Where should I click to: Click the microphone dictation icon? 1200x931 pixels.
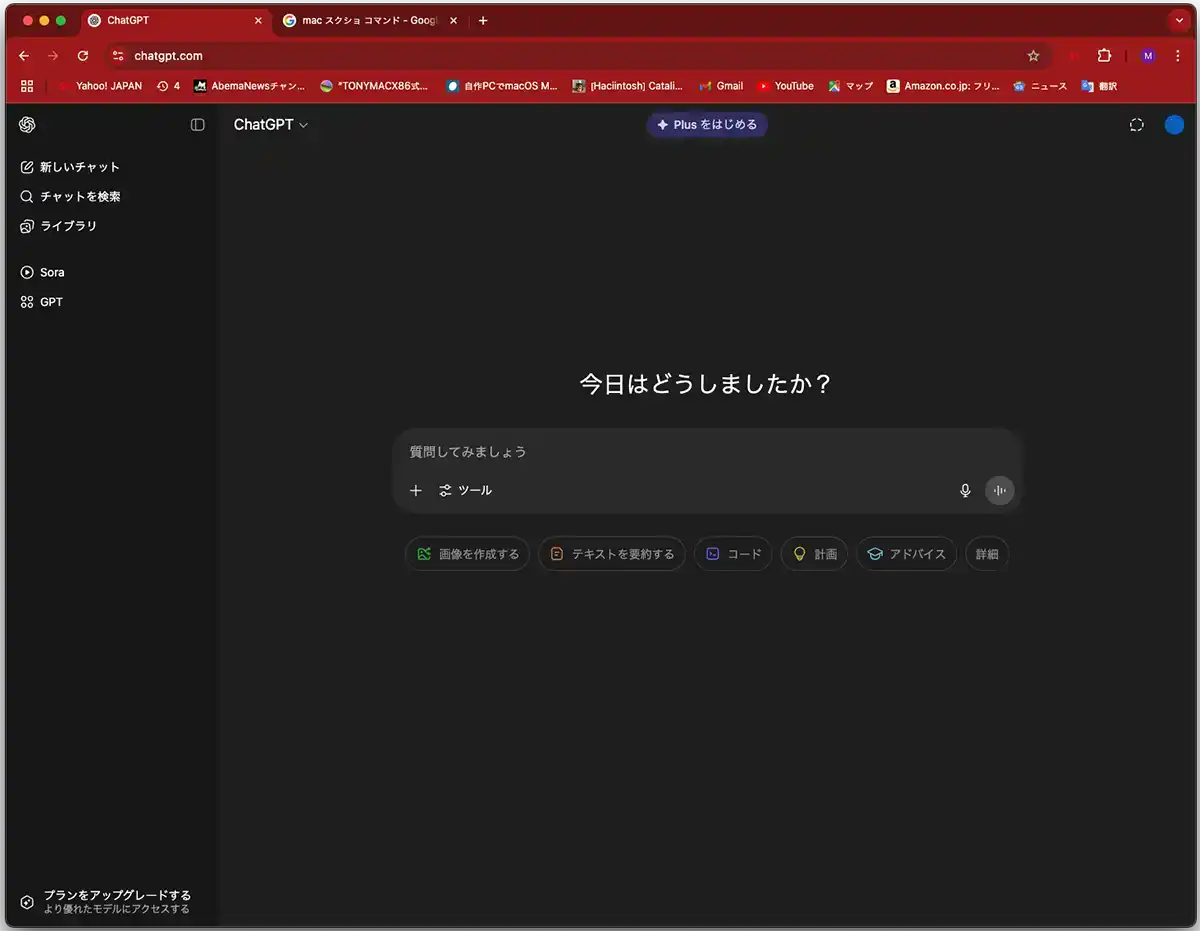pos(965,490)
